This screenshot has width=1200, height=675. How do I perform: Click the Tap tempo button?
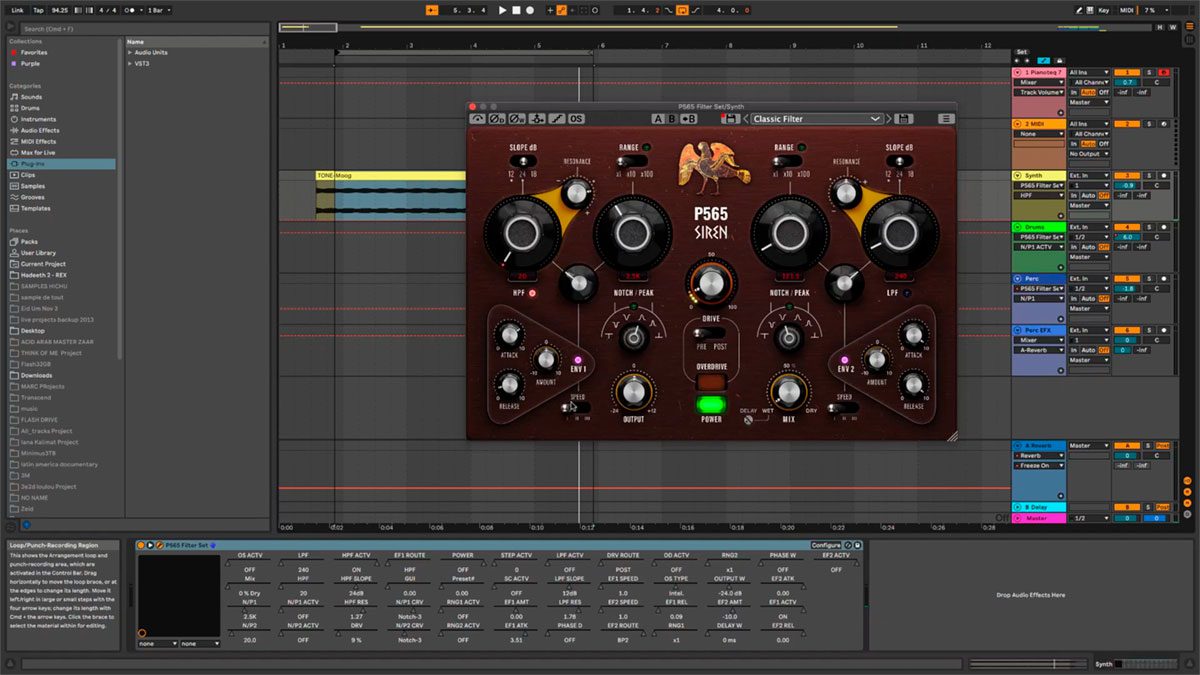pyautogui.click(x=37, y=10)
